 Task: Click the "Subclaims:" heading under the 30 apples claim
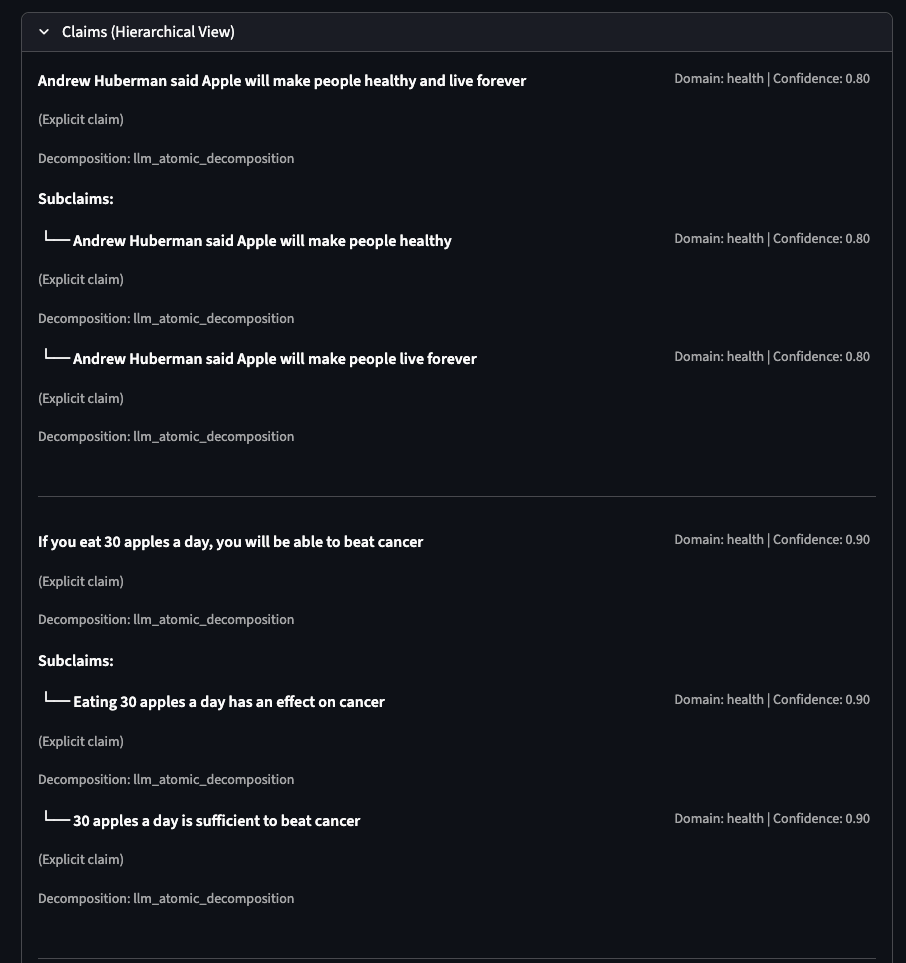[x=76, y=661]
